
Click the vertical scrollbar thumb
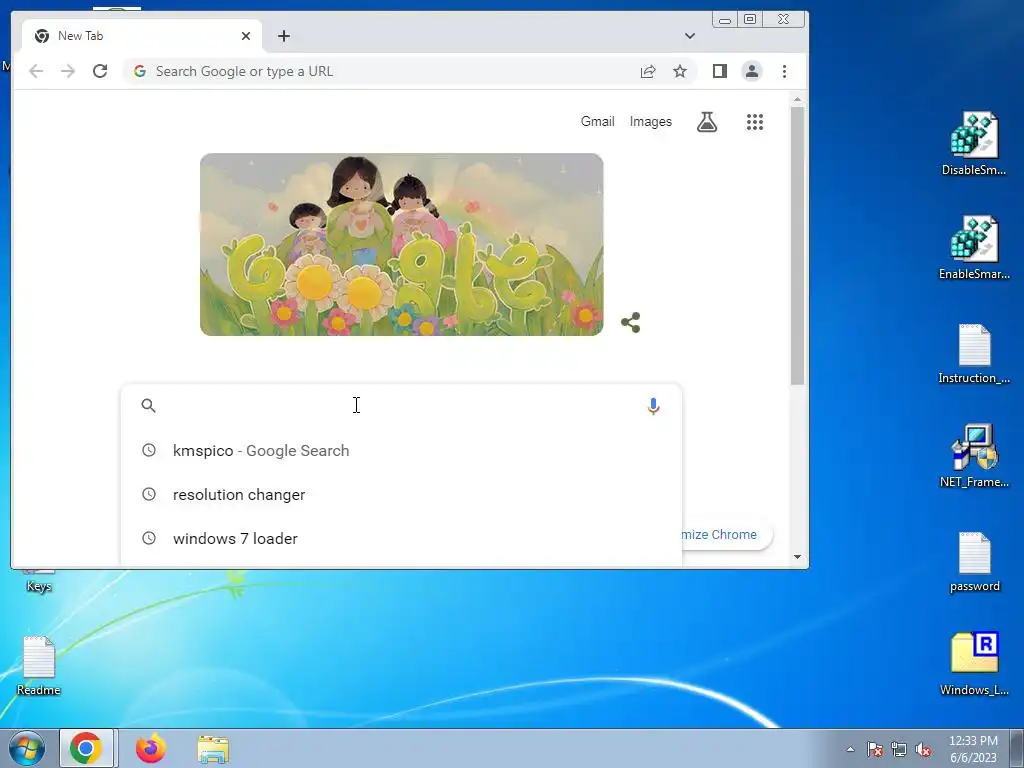tap(797, 246)
